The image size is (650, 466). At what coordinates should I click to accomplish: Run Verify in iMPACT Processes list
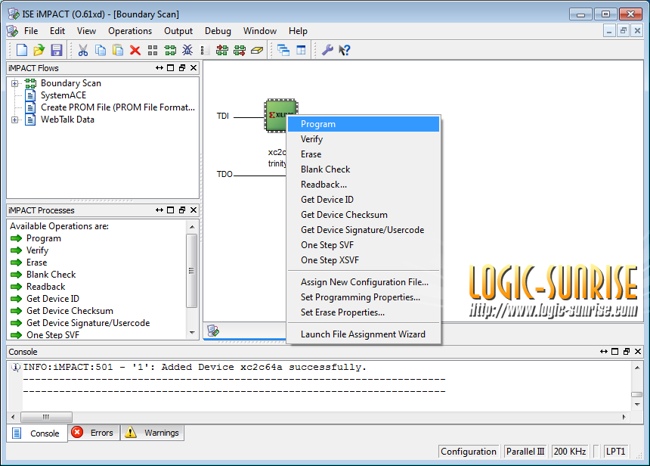(37, 250)
